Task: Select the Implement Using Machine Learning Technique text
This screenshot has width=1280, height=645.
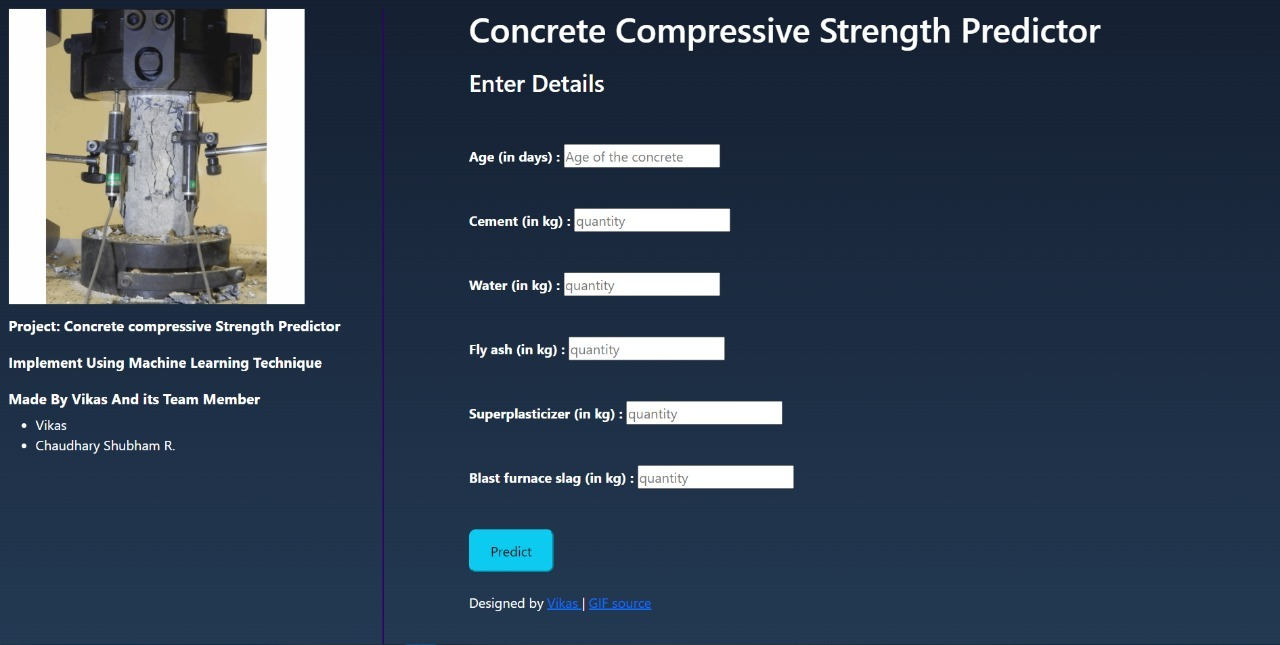Action: click(165, 363)
